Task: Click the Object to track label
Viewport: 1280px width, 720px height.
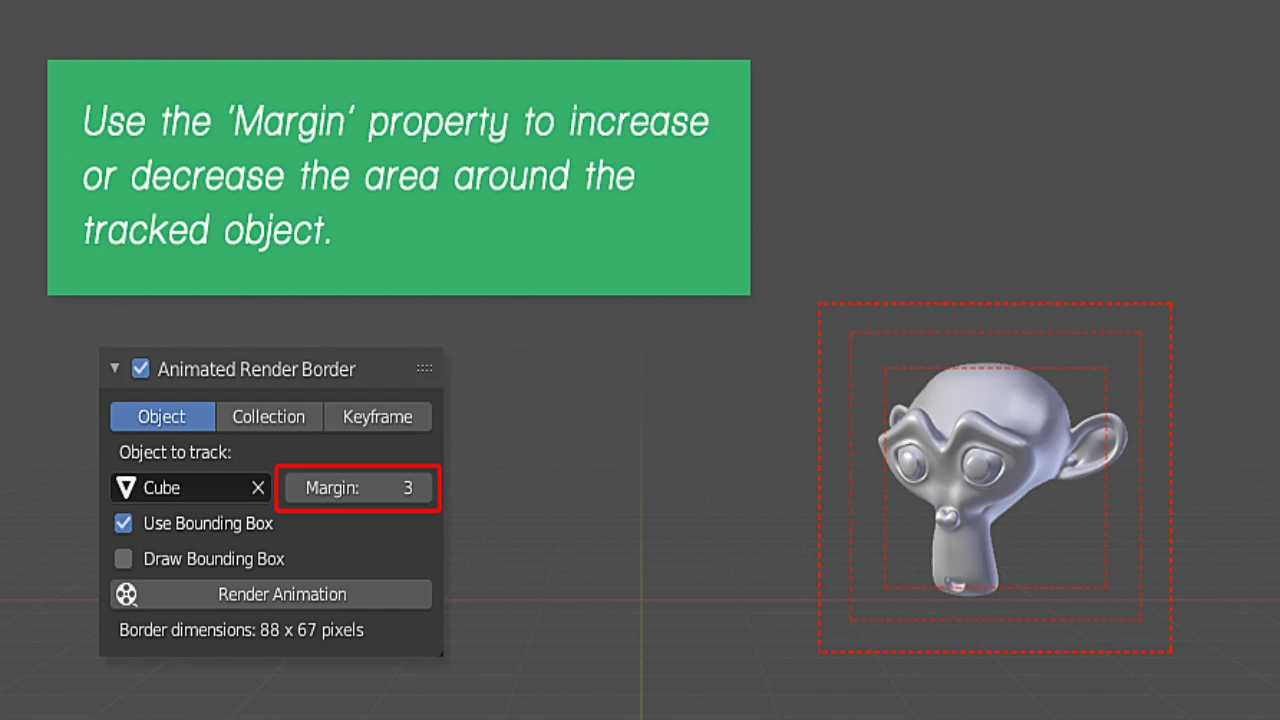Action: click(175, 452)
